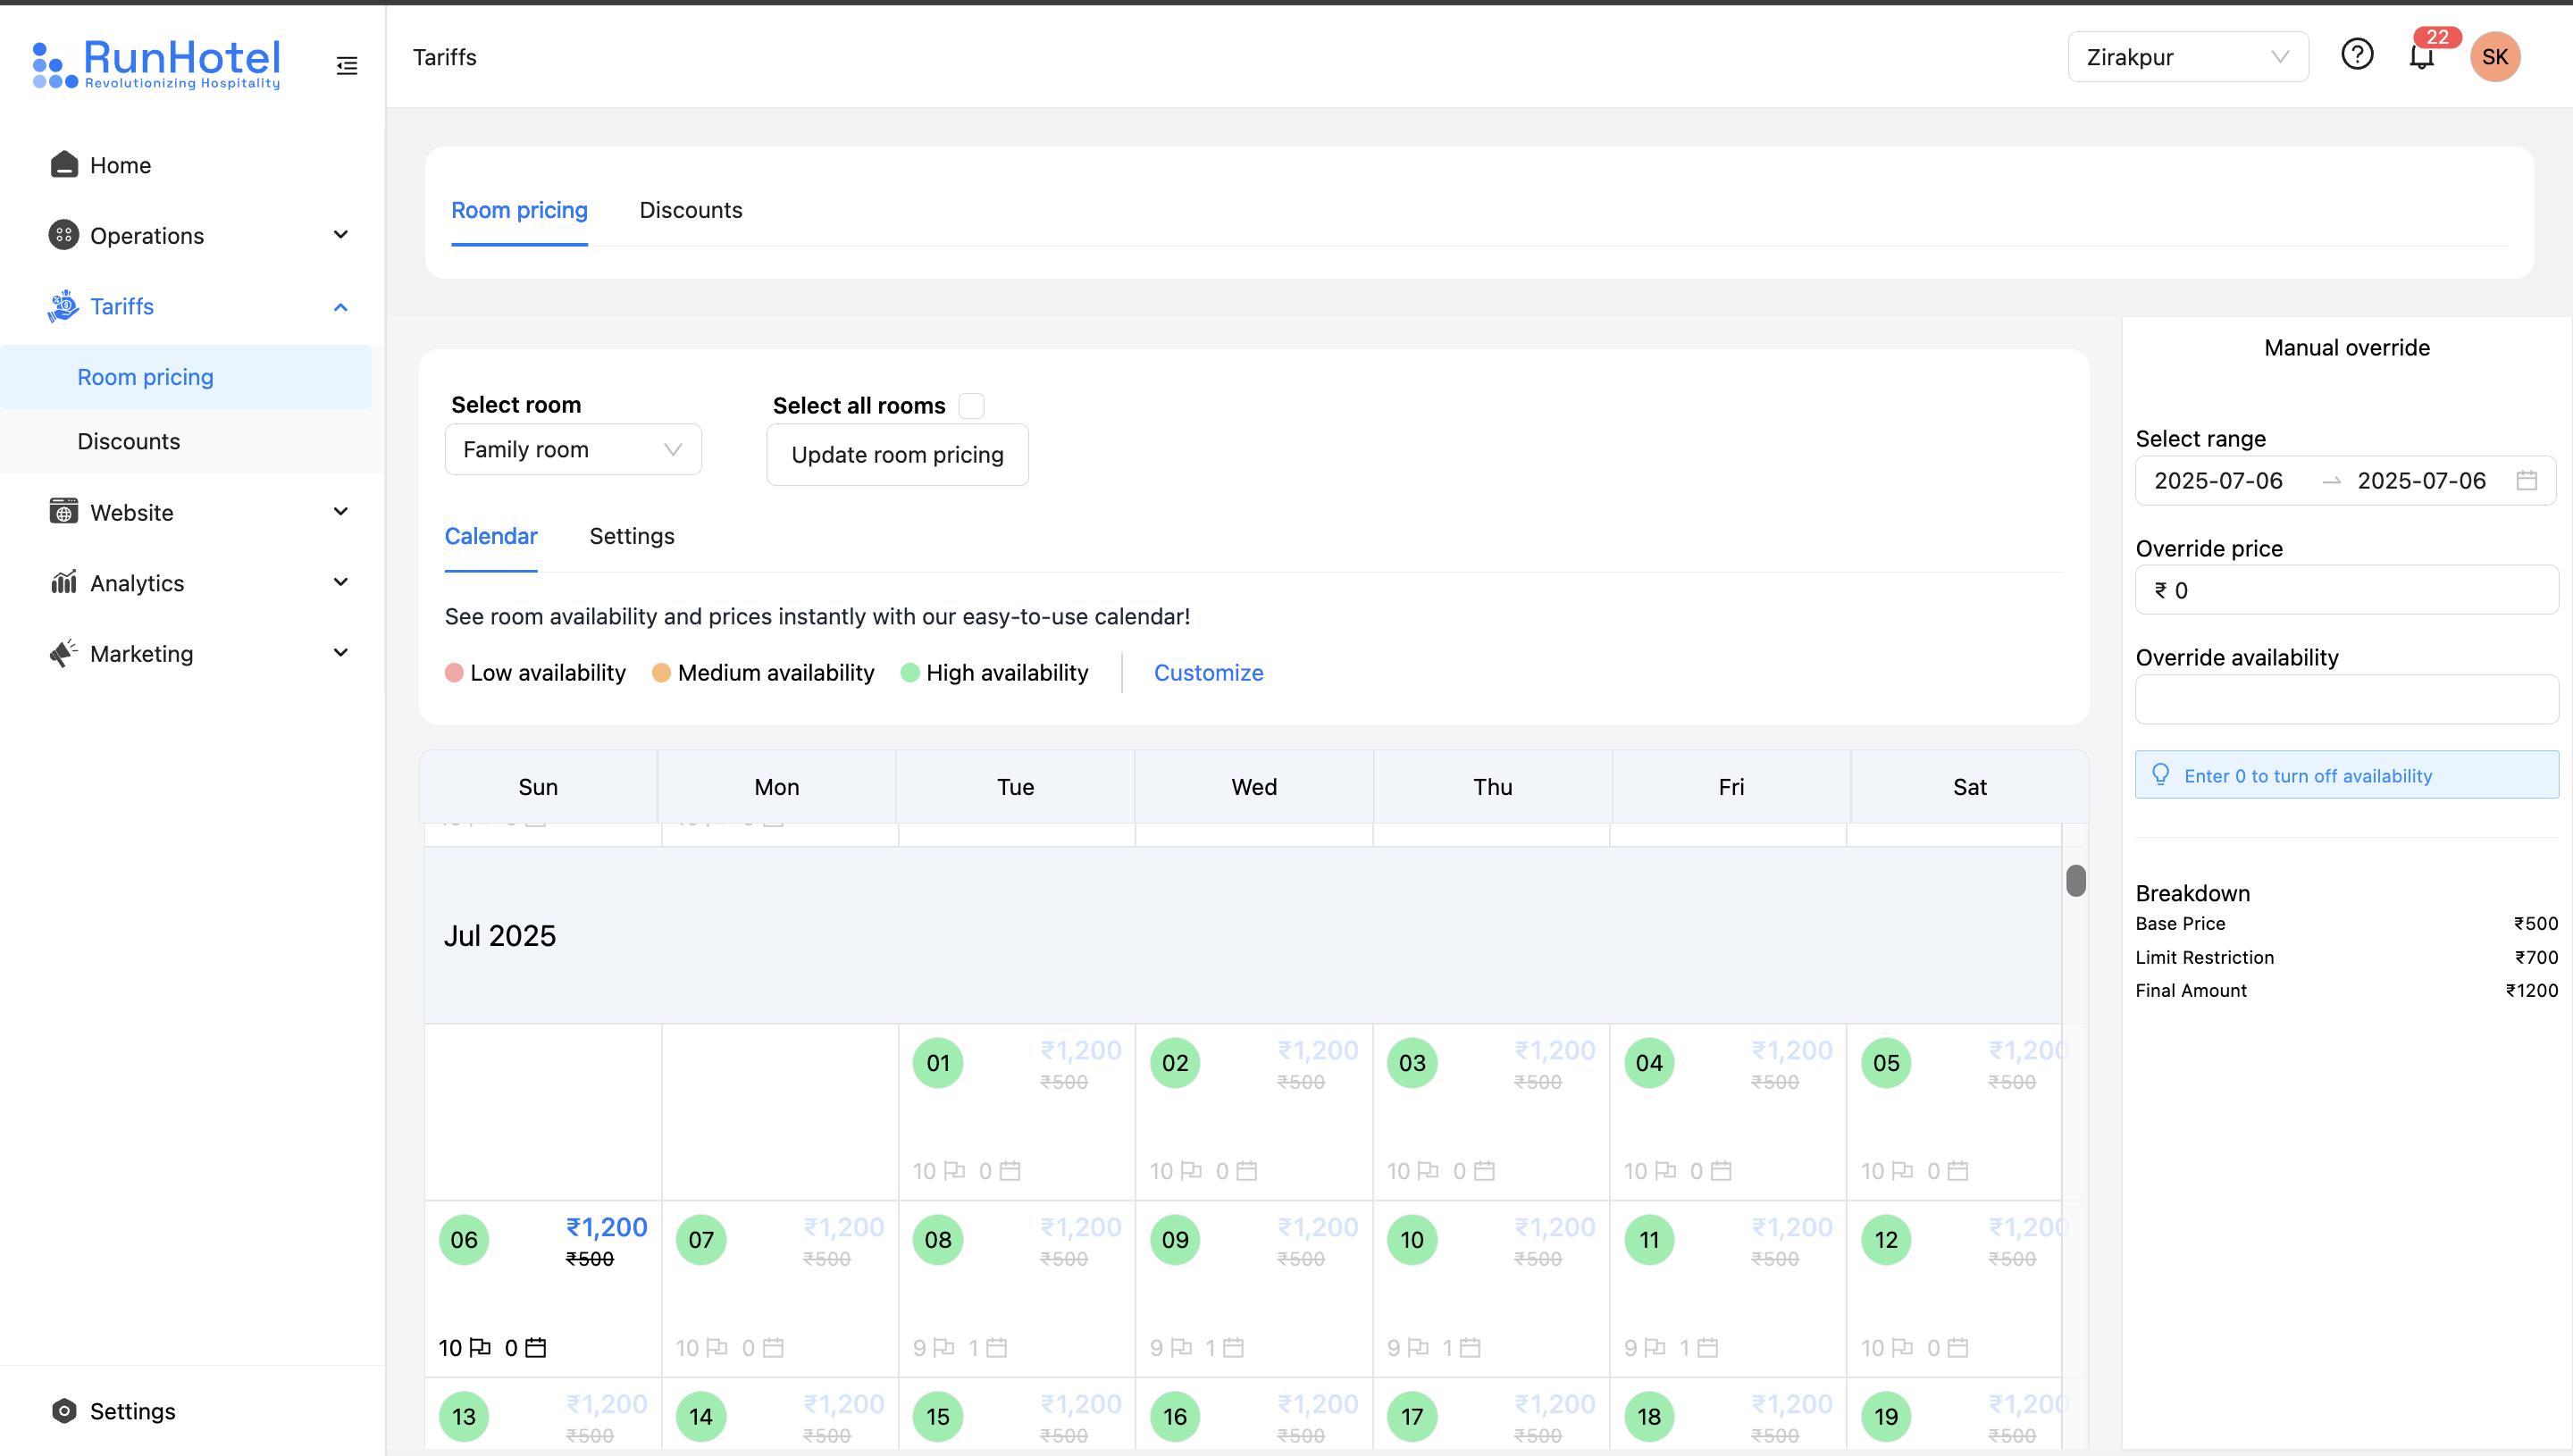The image size is (2573, 1456).
Task: Click the Sun column header
Action: click(x=538, y=787)
